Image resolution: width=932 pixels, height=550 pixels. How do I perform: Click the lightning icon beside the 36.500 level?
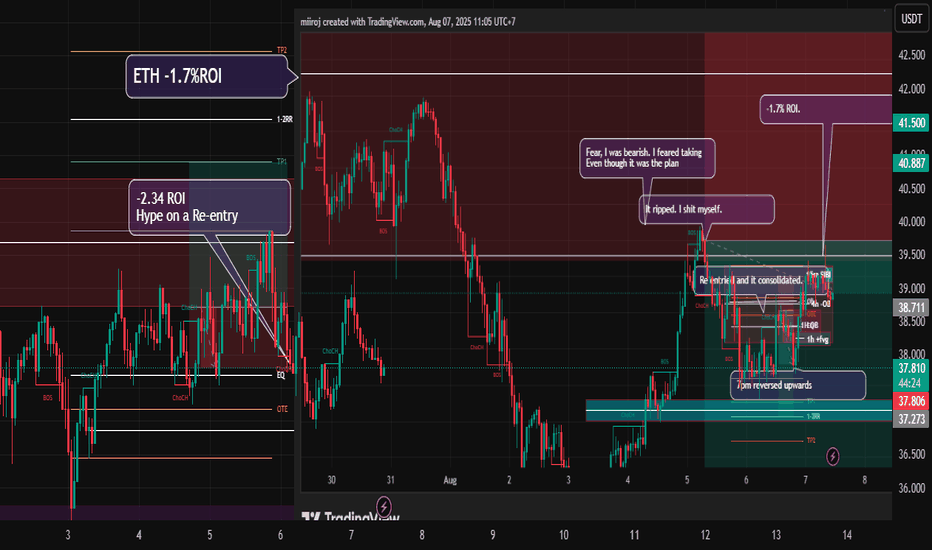[833, 456]
